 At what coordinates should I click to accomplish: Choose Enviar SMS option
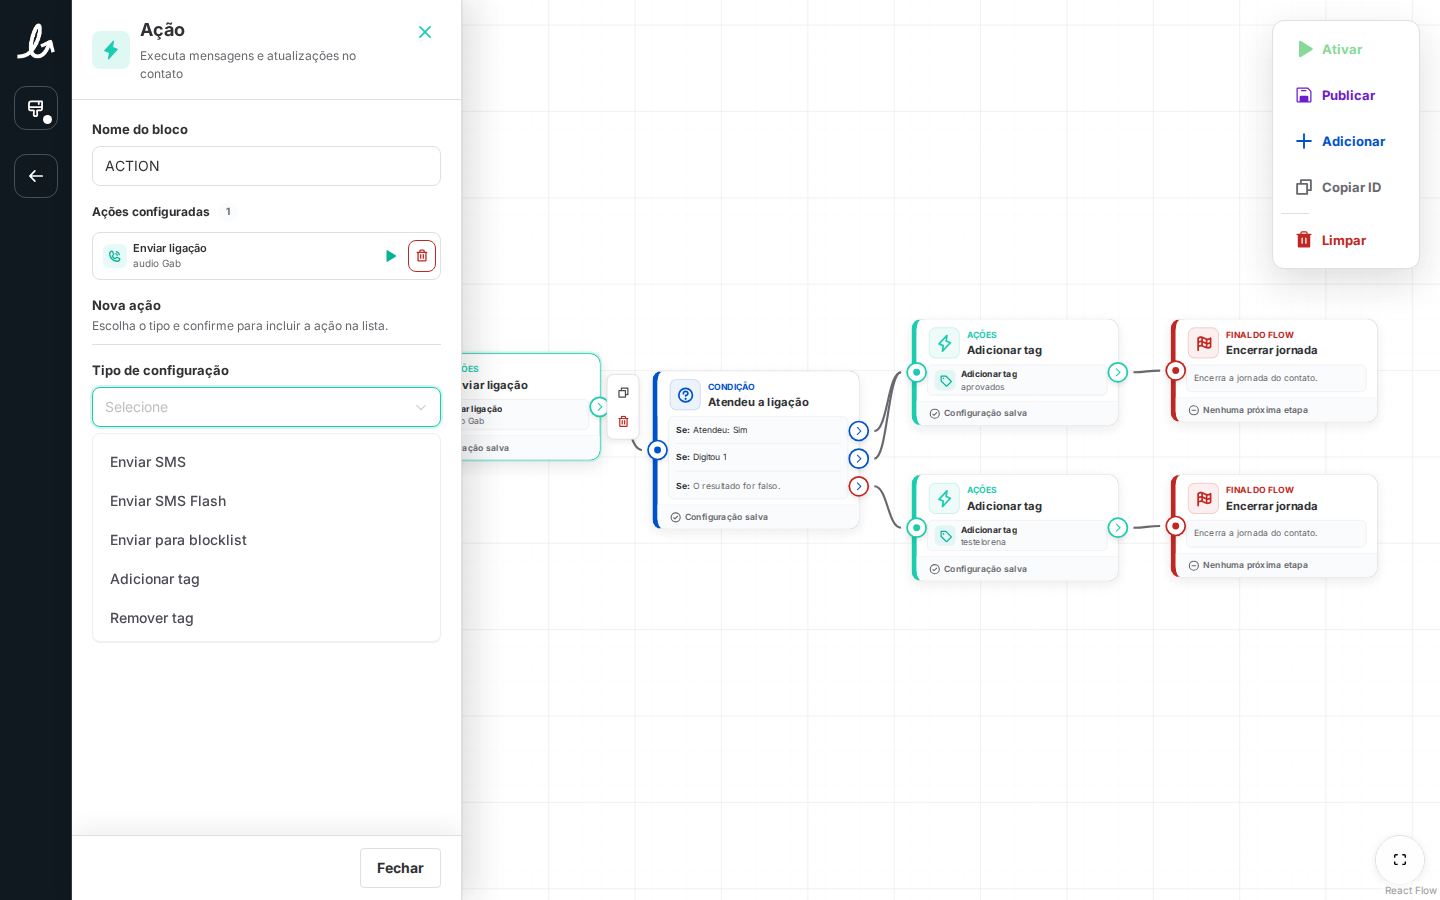[266, 462]
